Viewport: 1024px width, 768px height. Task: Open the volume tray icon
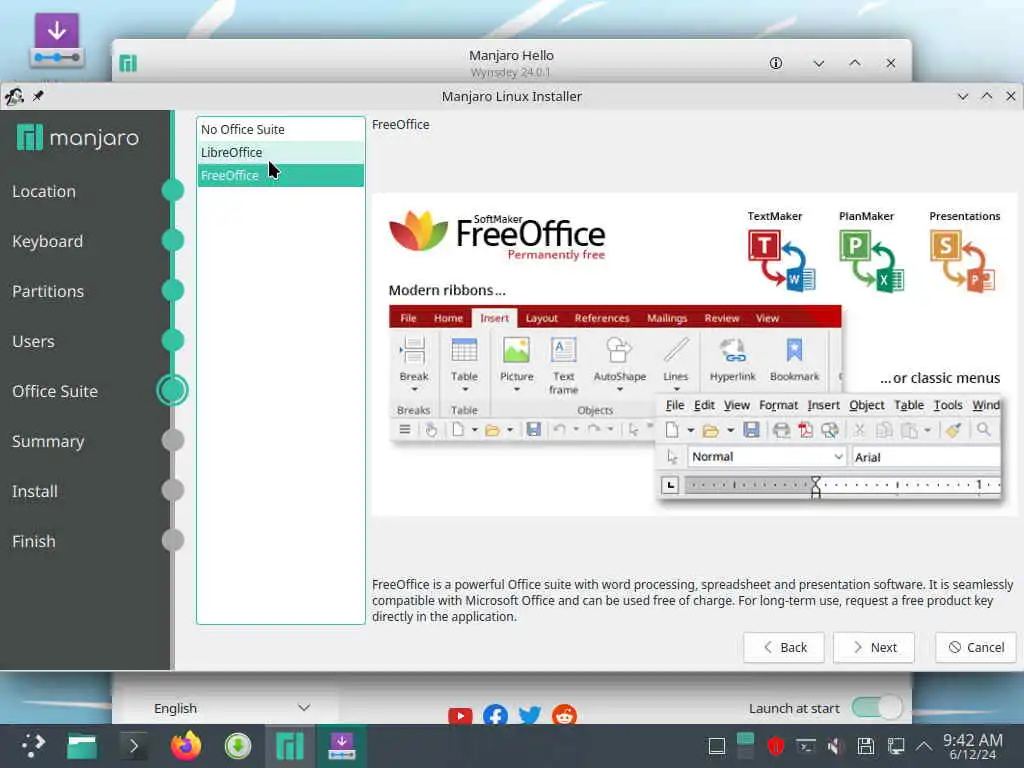click(835, 746)
